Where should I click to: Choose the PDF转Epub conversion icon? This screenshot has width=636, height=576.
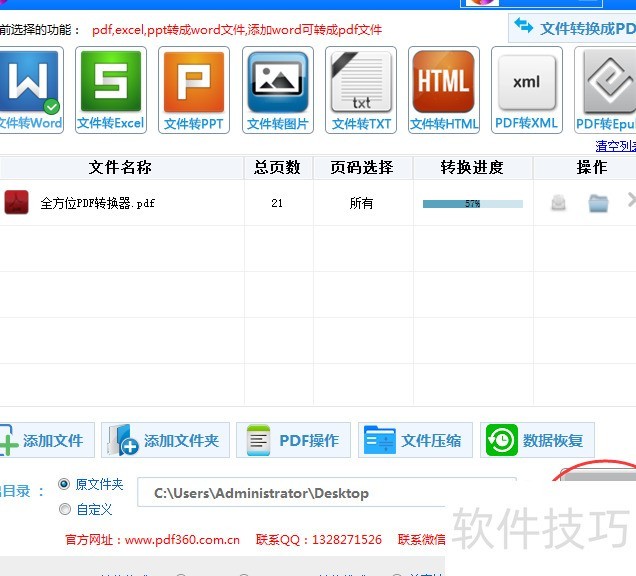pyautogui.click(x=605, y=90)
